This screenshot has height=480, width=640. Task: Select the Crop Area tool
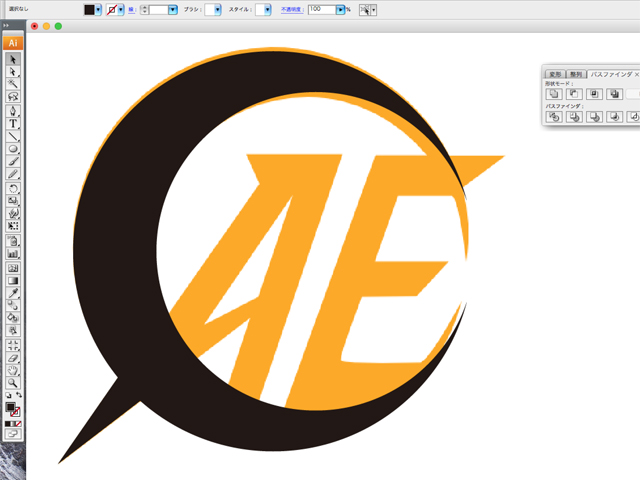[x=13, y=345]
